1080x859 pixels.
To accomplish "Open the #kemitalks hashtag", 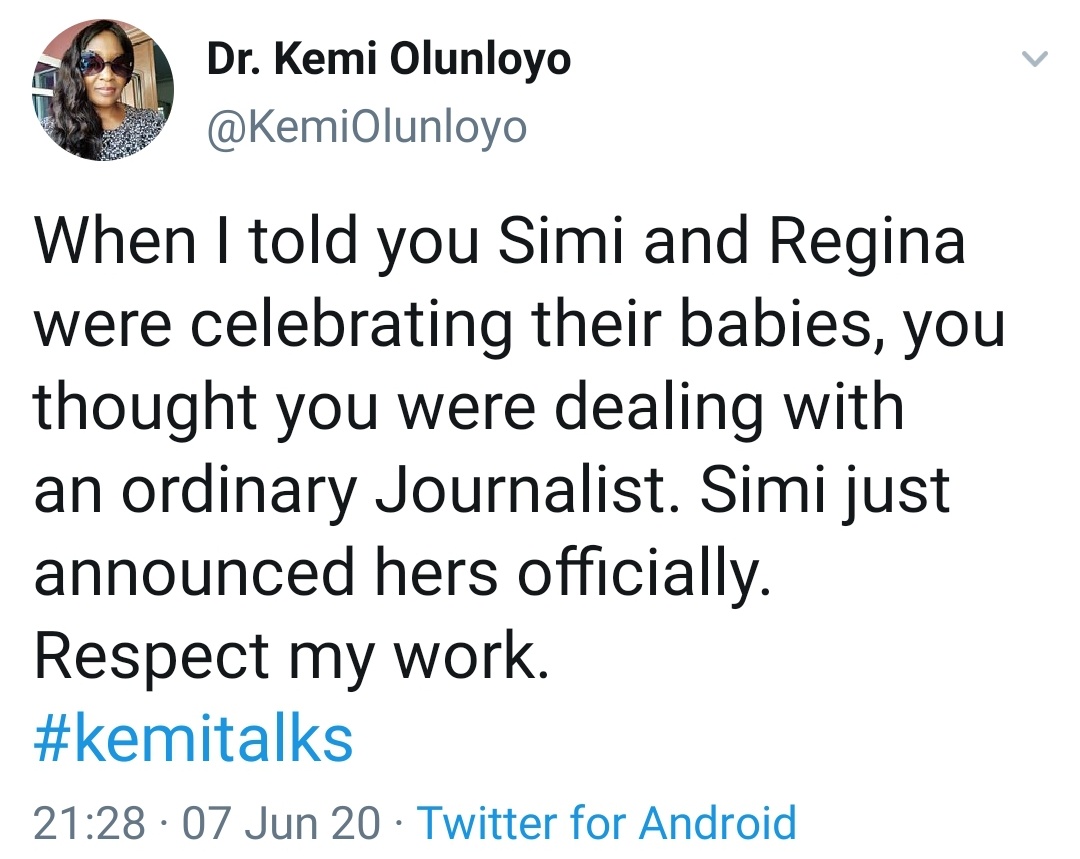I will (194, 739).
